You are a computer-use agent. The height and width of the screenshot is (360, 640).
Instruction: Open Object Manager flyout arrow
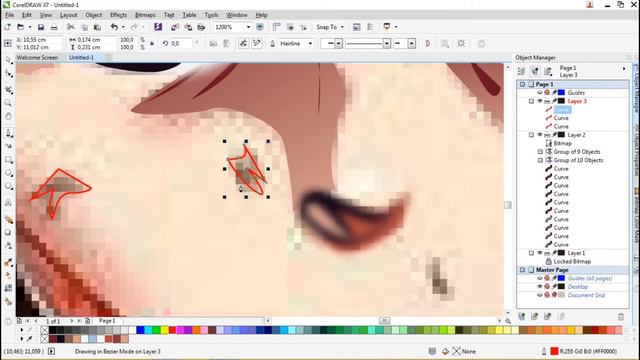coord(624,69)
